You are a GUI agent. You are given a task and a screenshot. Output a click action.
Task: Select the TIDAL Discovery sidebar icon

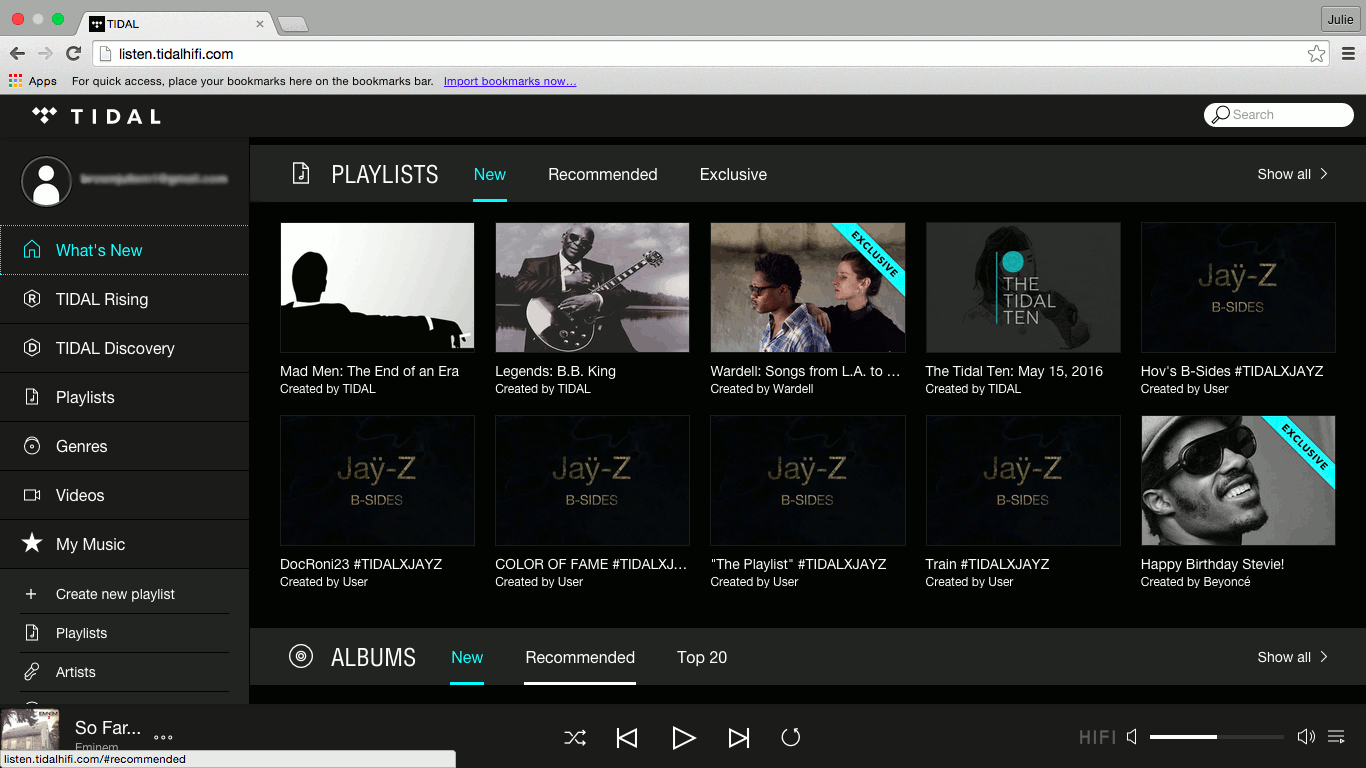point(32,348)
